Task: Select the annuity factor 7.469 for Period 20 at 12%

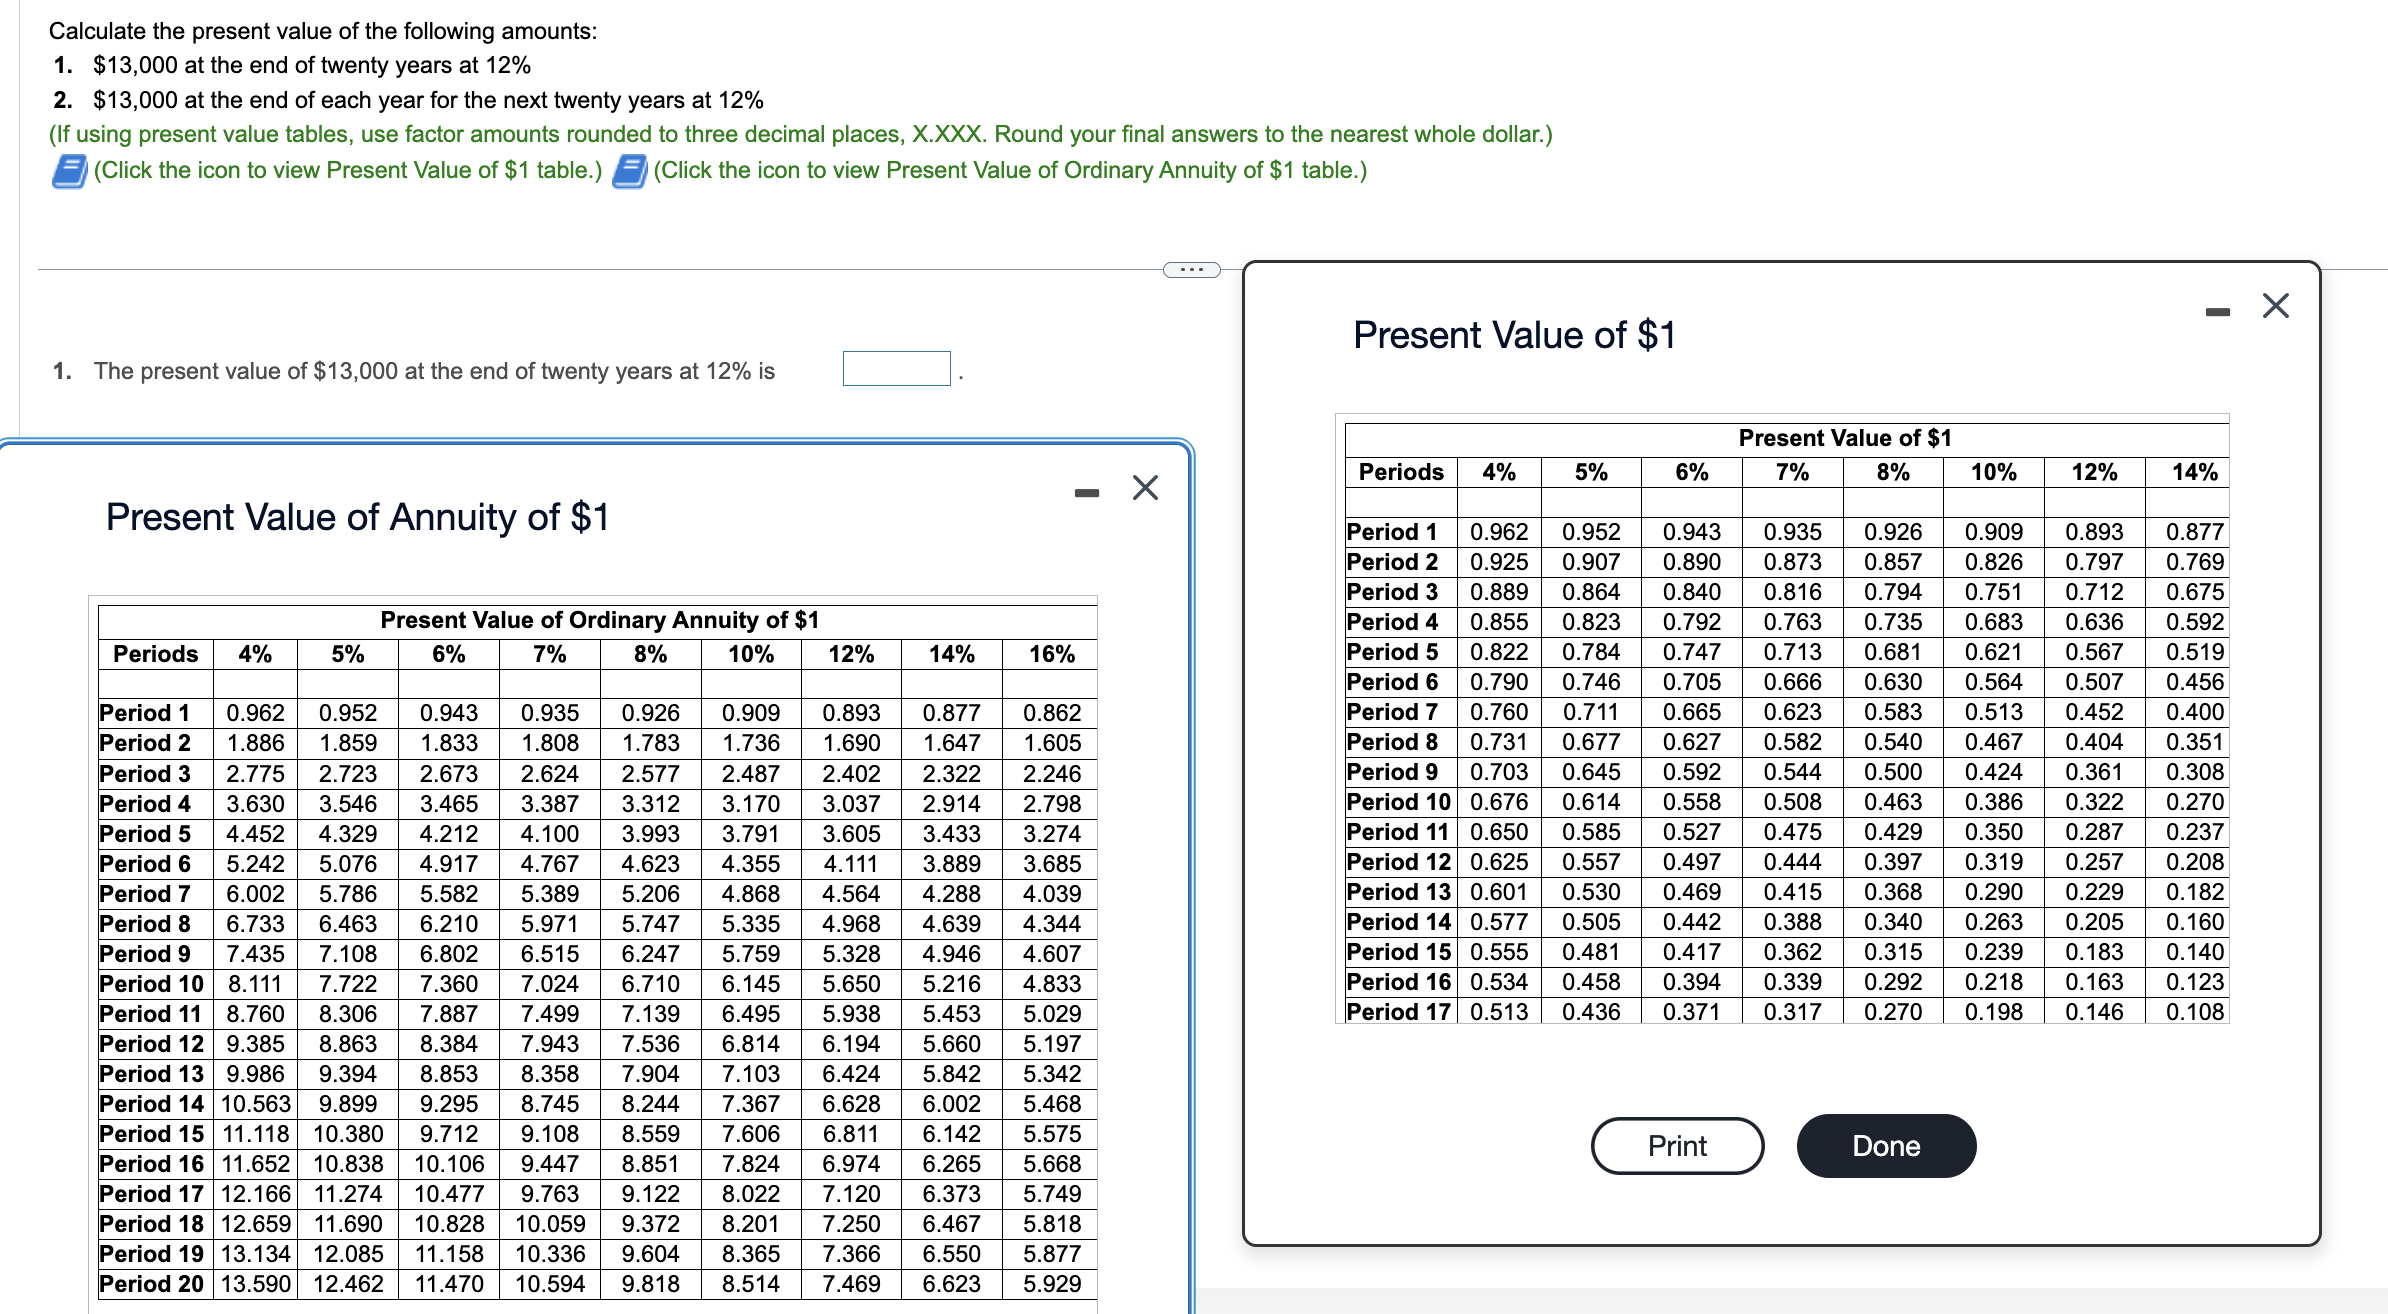Action: [848, 1284]
